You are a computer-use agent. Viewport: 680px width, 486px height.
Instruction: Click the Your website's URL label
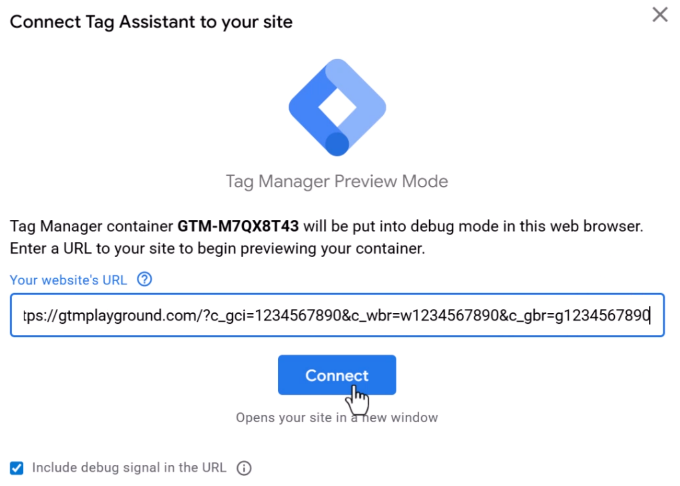(x=68, y=280)
